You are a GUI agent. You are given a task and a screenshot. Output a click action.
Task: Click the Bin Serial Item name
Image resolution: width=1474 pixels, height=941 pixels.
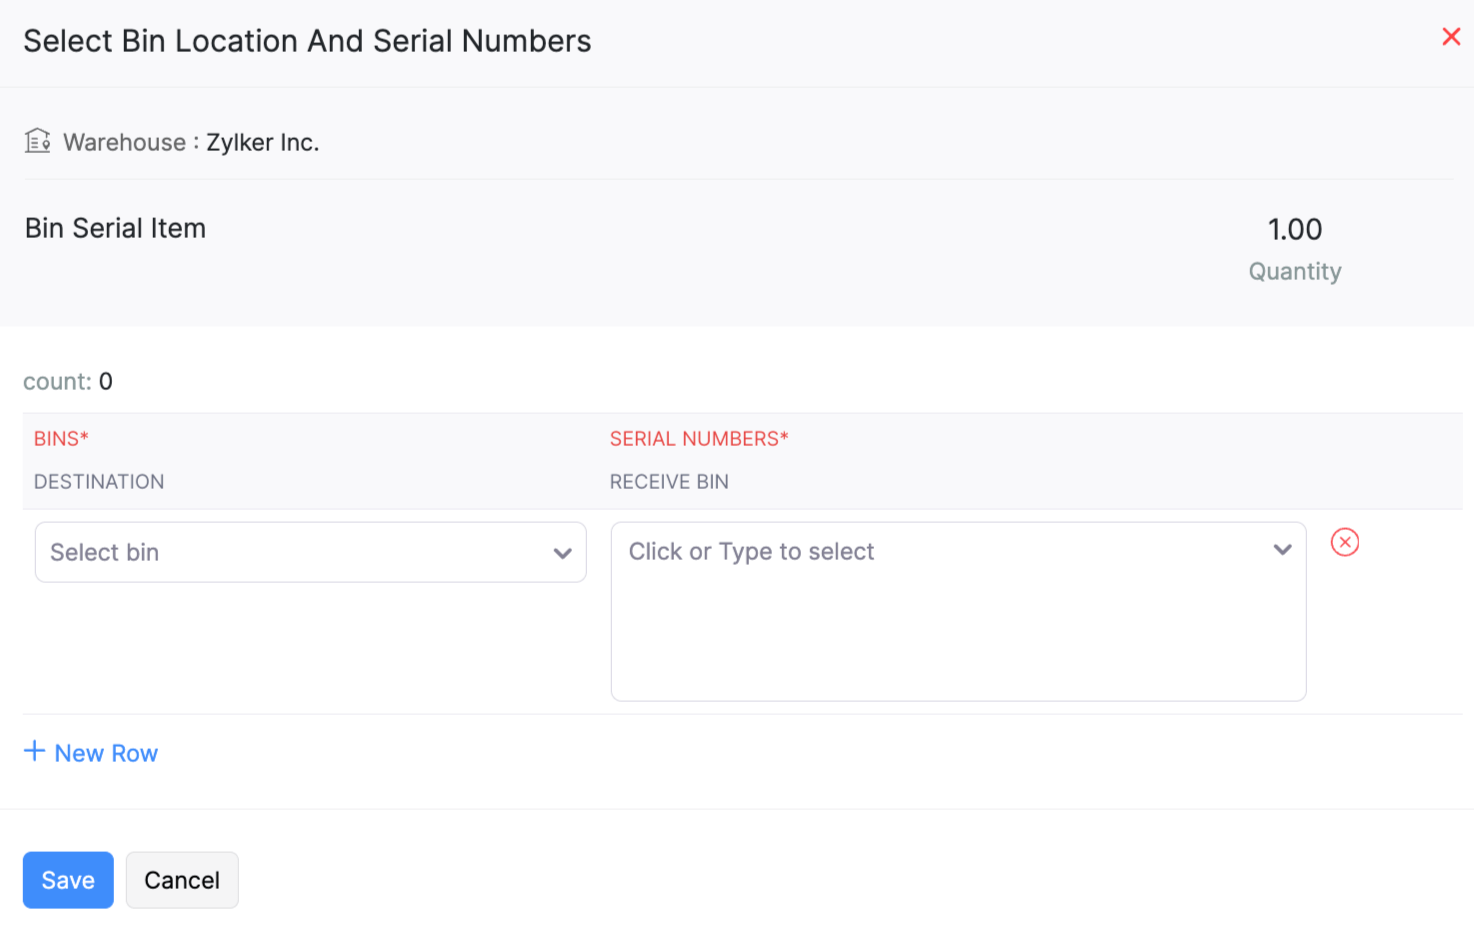pyautogui.click(x=115, y=229)
